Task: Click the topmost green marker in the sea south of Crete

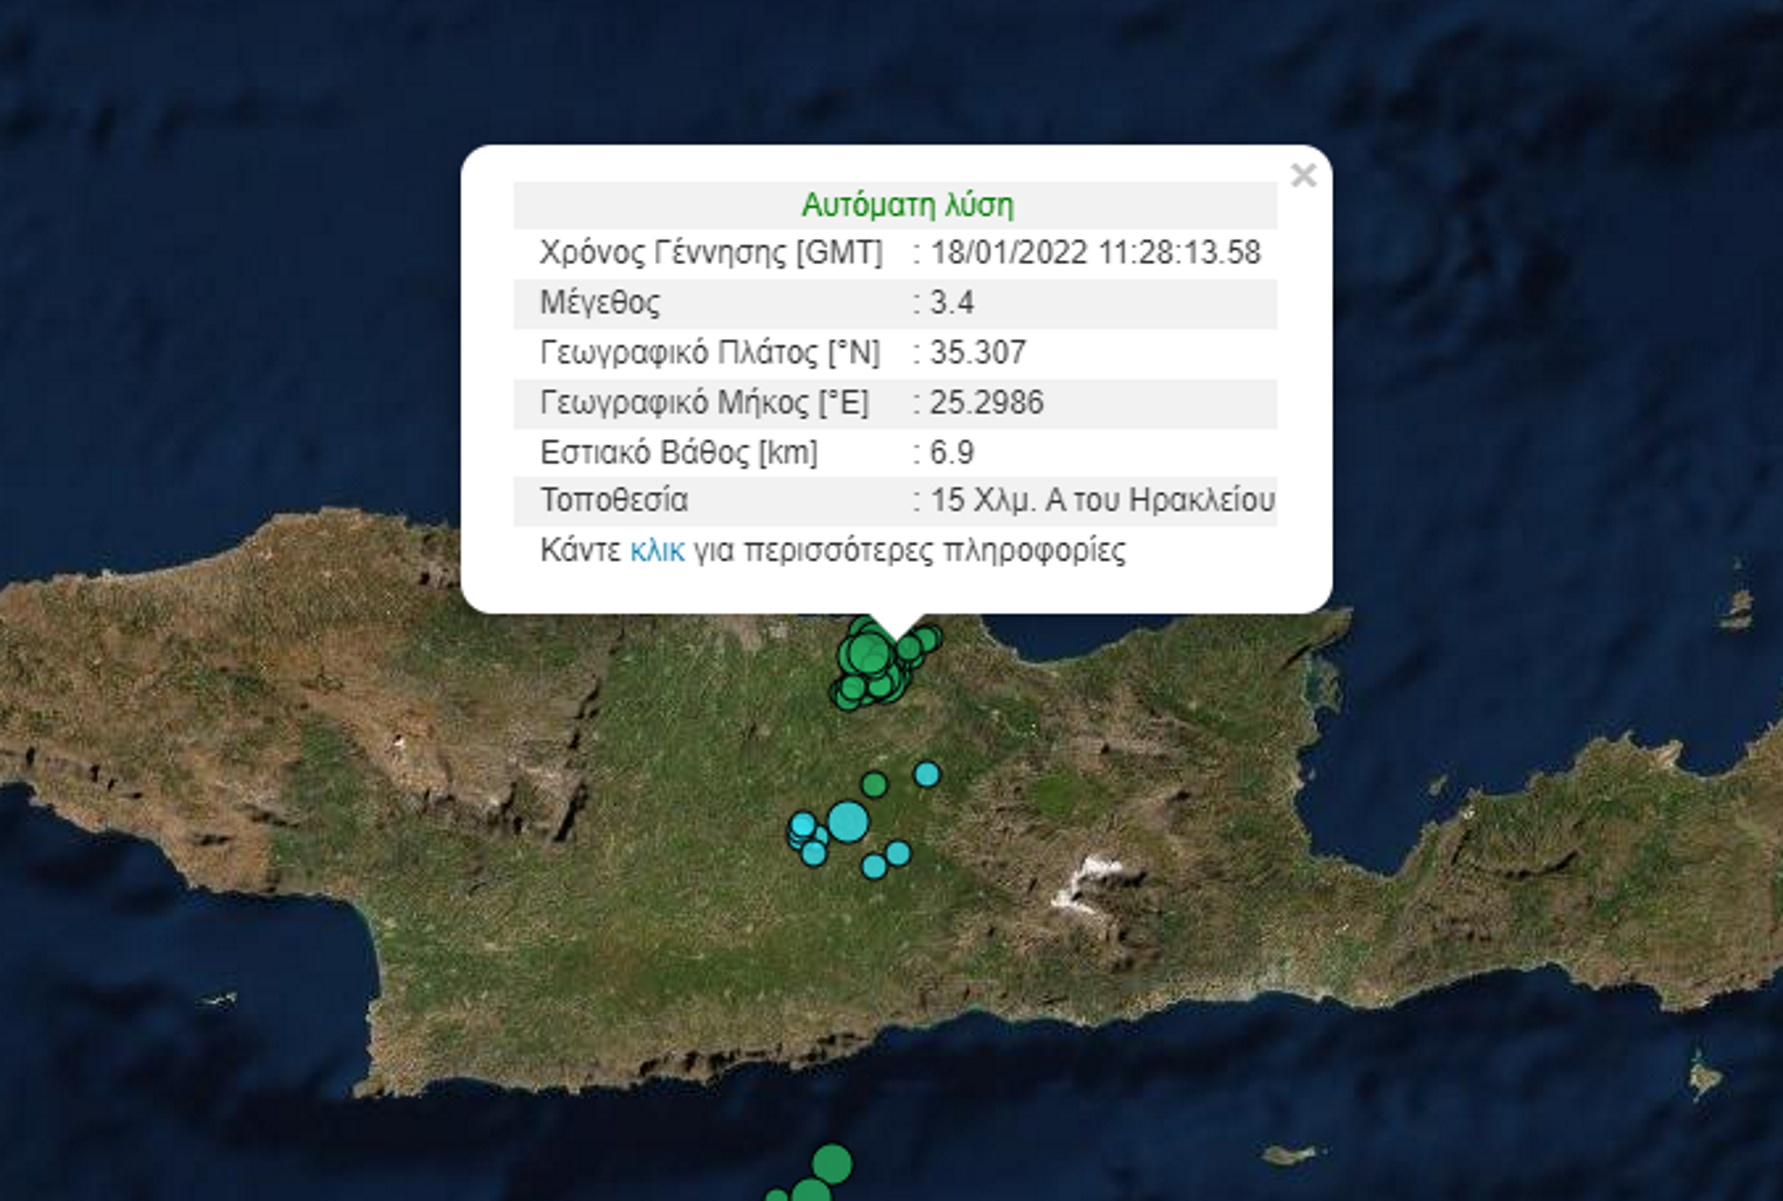Action: [832, 1164]
